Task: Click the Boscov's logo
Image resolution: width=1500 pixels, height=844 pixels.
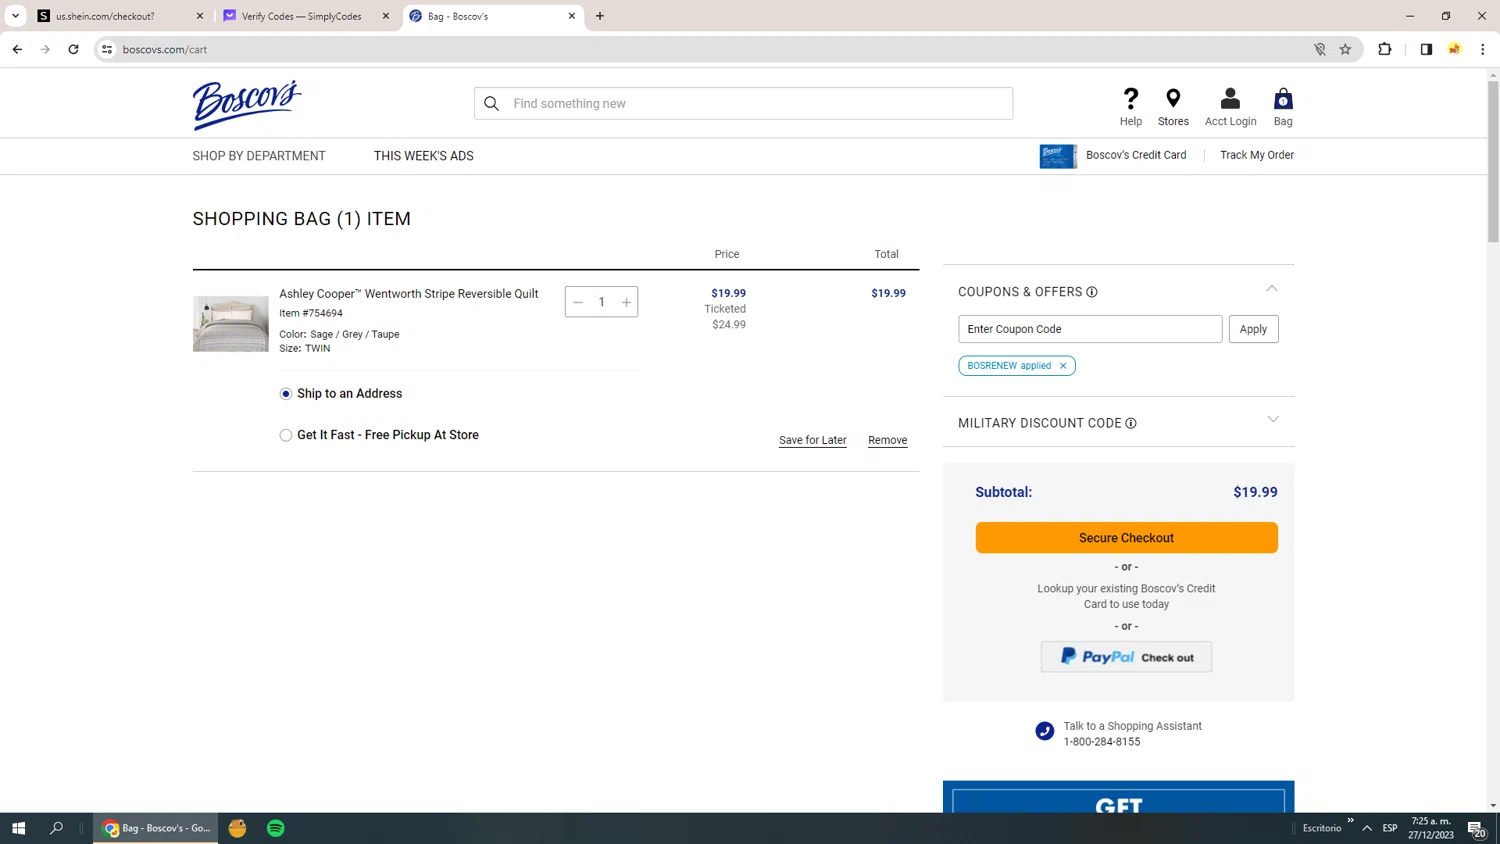Action: [x=247, y=105]
